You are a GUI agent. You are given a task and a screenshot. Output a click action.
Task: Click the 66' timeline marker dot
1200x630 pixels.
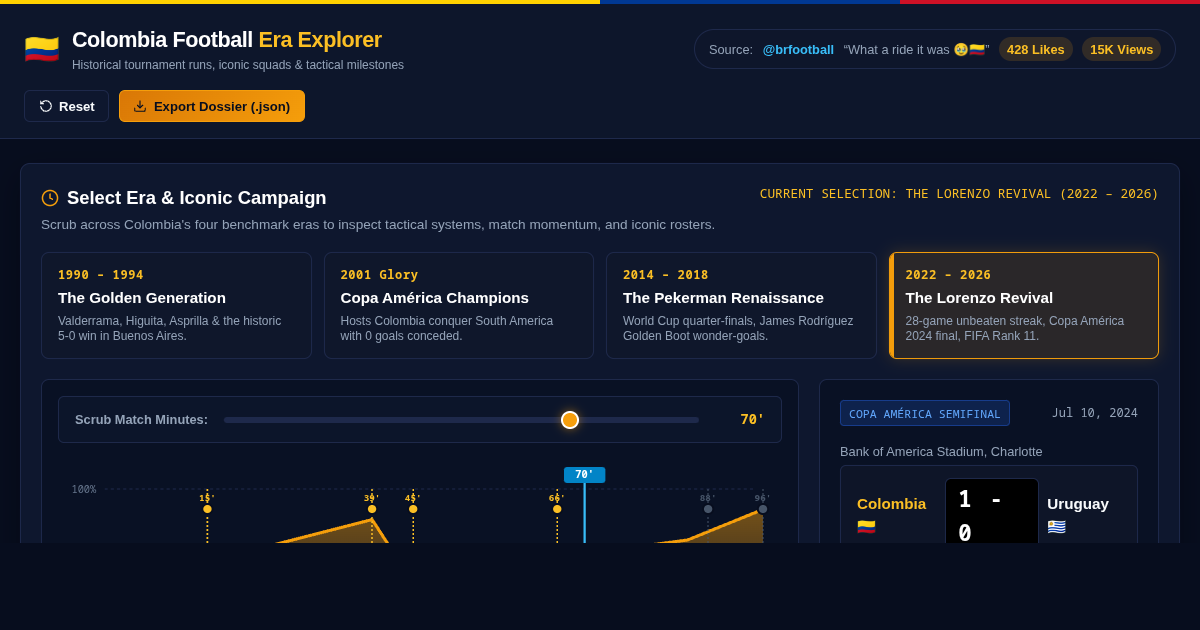pyautogui.click(x=557, y=509)
